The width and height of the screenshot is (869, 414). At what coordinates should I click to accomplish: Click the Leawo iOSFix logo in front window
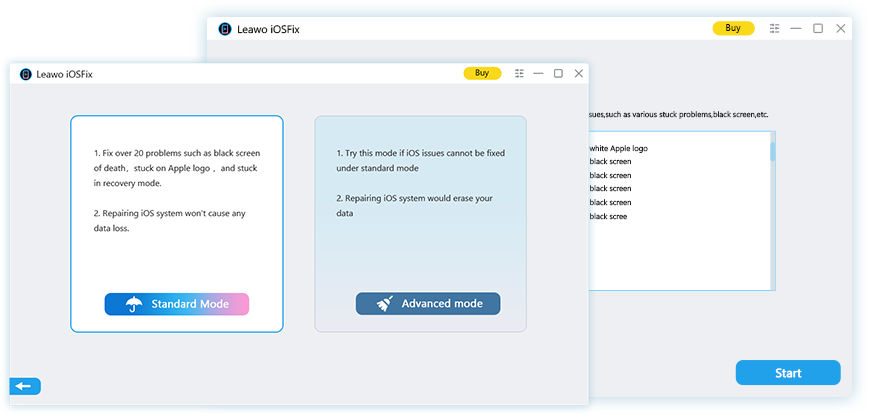(25, 74)
